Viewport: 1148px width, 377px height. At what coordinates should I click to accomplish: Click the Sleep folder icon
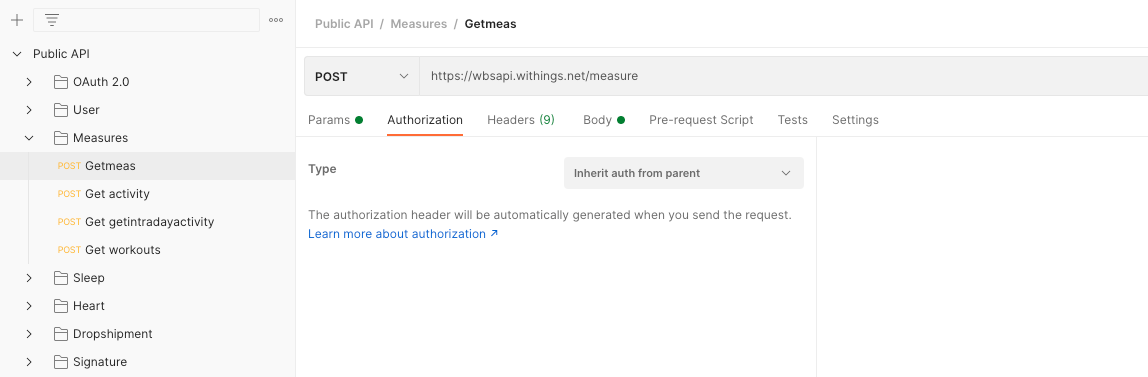click(61, 278)
